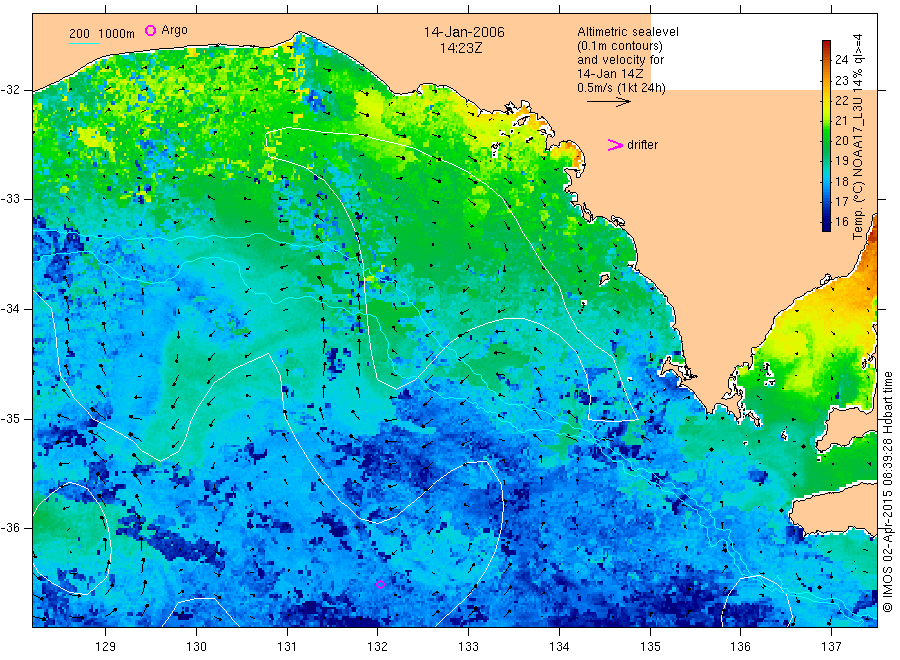Click the 'and velocity for' legend line
900x660 pixels.
tap(620, 60)
